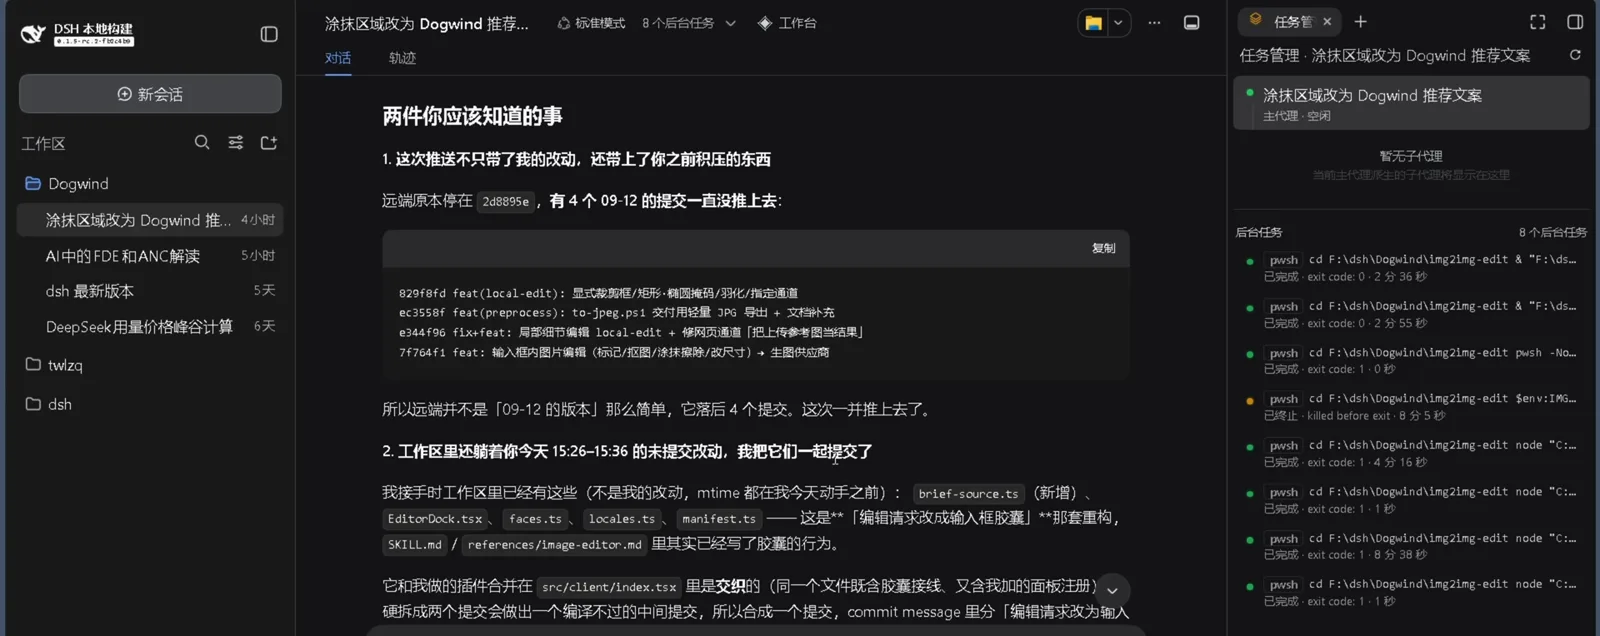This screenshot has height=636, width=1600.
Task: Select the 任务管理 panel tab
Action: tap(1291, 21)
